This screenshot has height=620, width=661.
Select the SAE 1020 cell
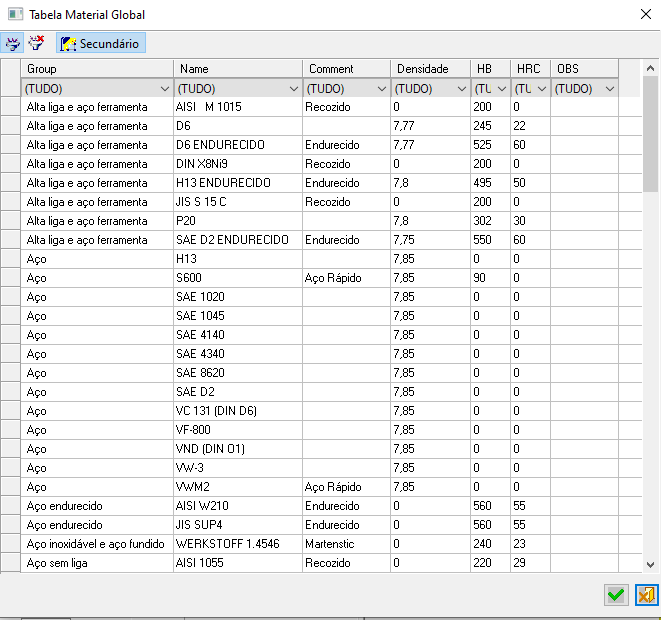pyautogui.click(x=238, y=297)
